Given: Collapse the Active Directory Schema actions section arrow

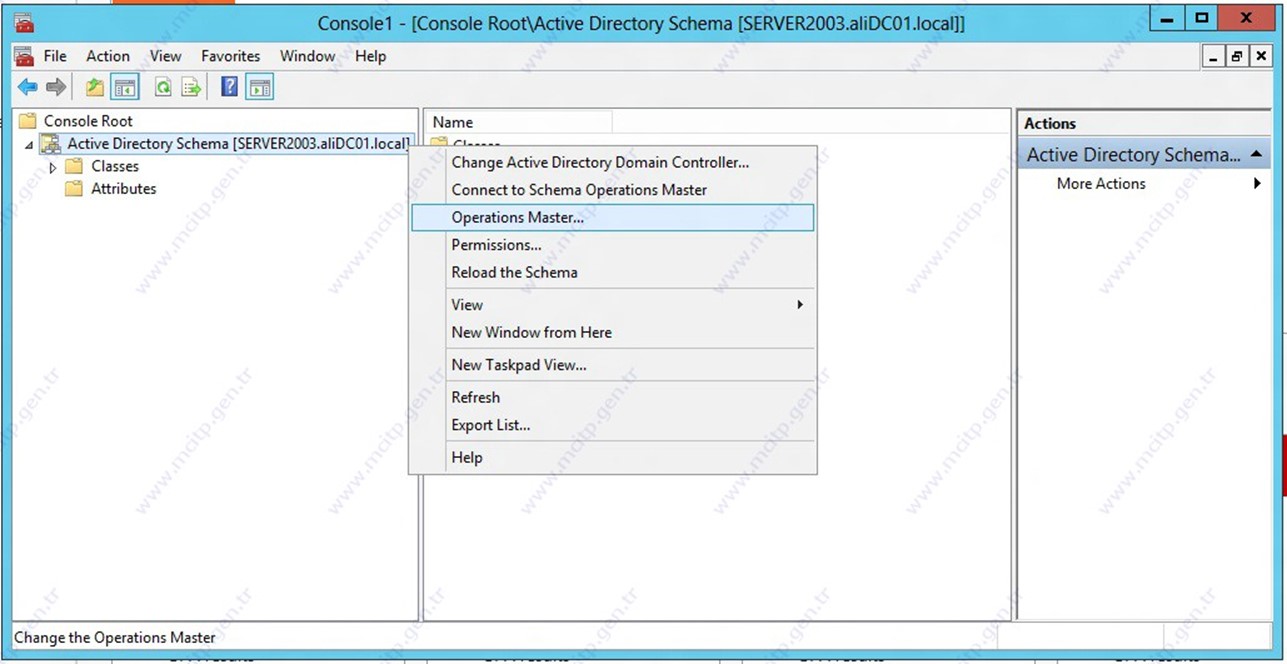Looking at the screenshot, I should tap(1256, 155).
